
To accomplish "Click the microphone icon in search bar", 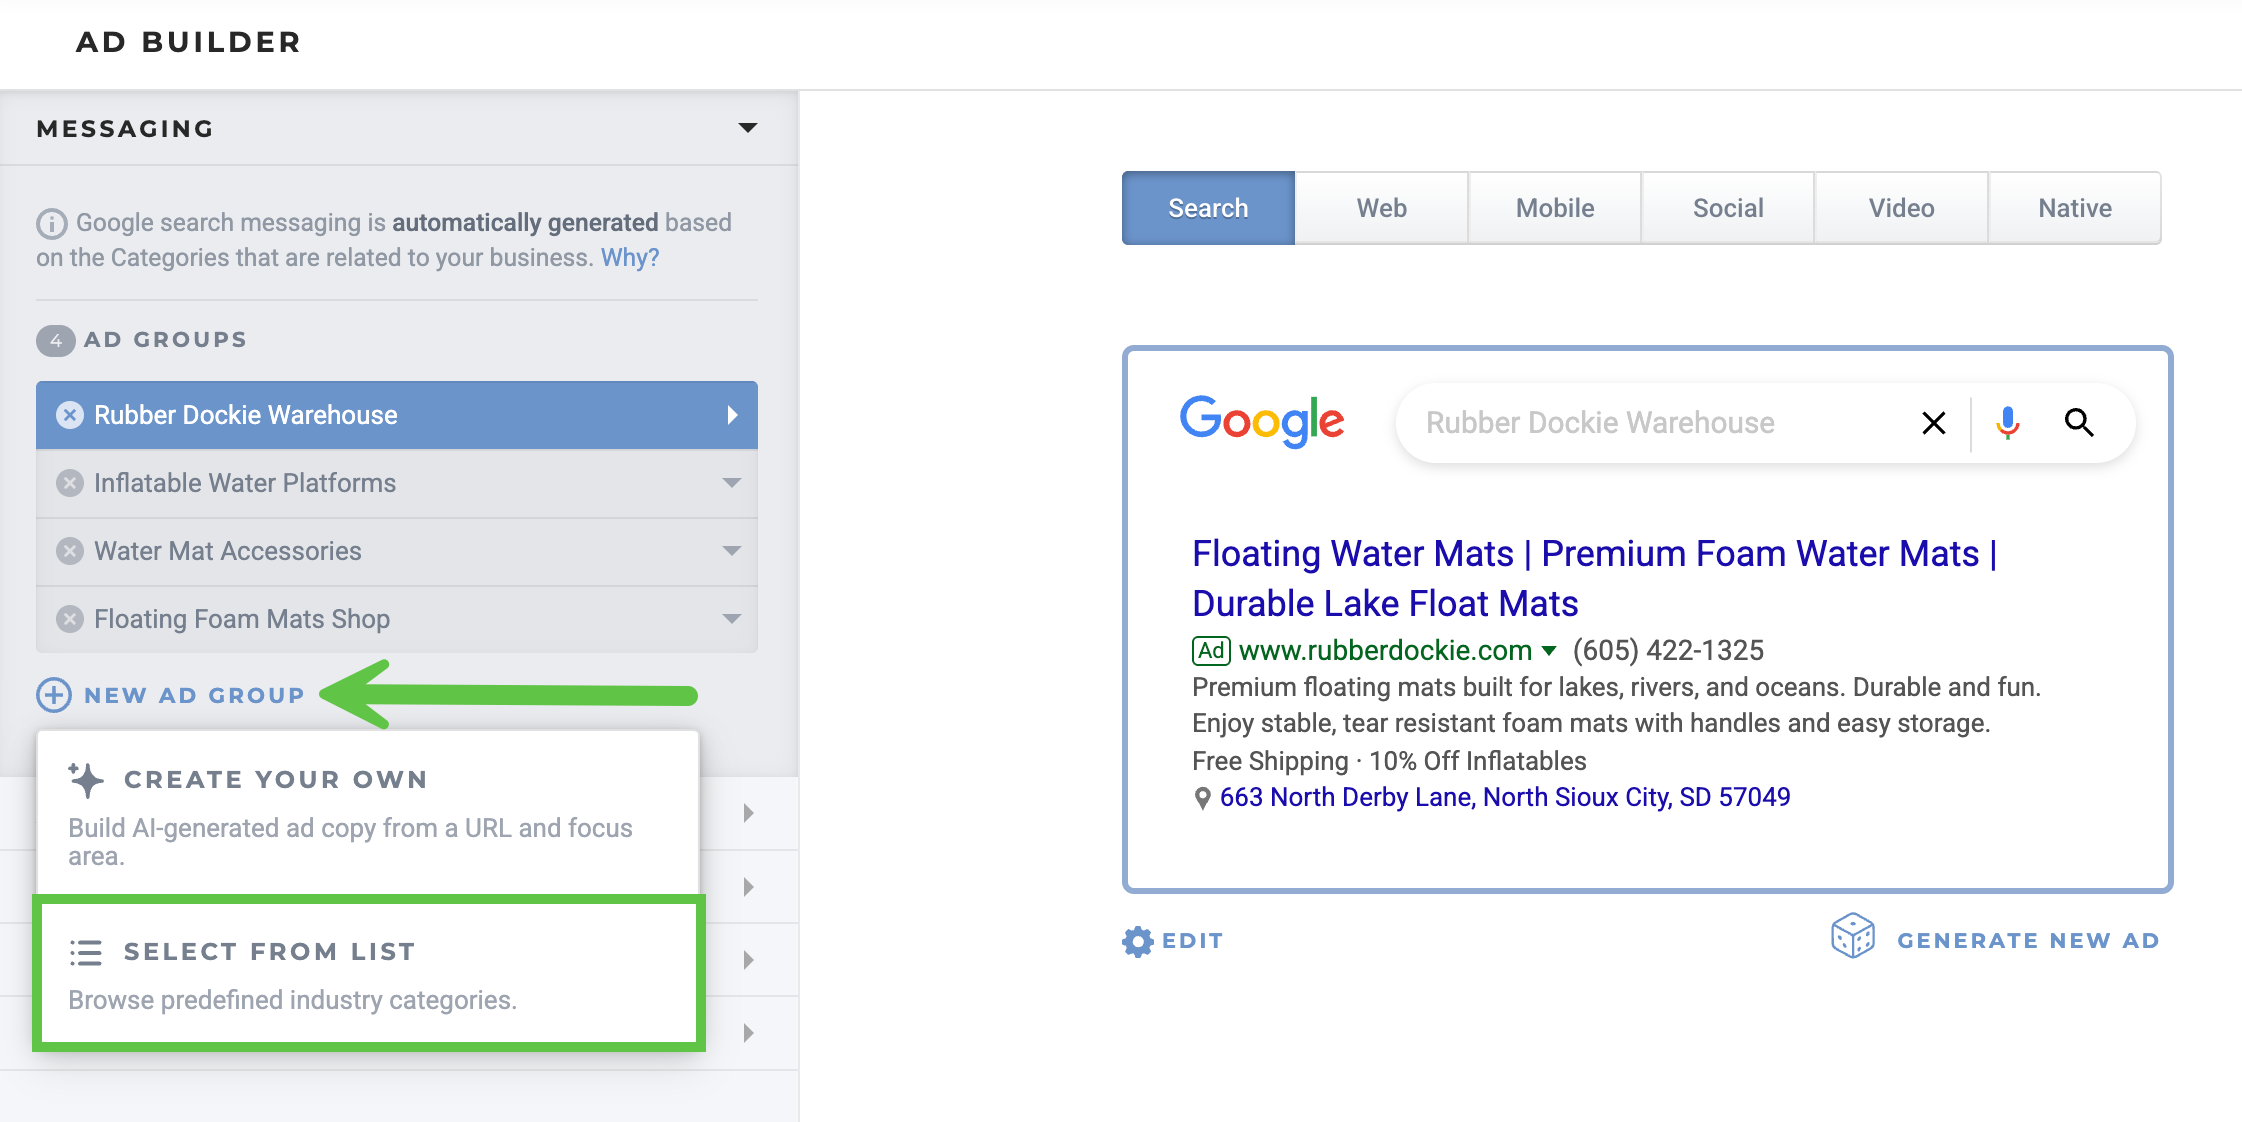I will point(2007,423).
